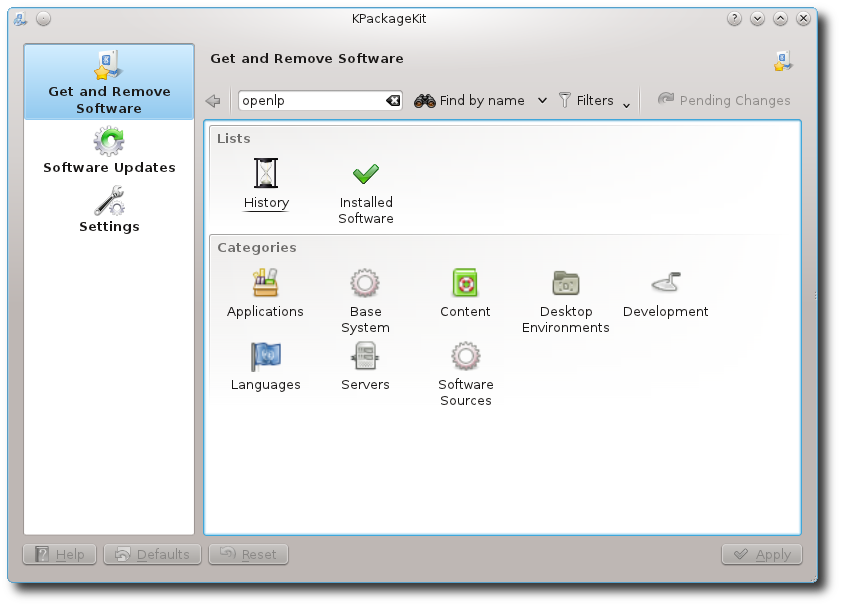Click the Defaults button
This screenshot has width=841, height=606.
[x=152, y=555]
